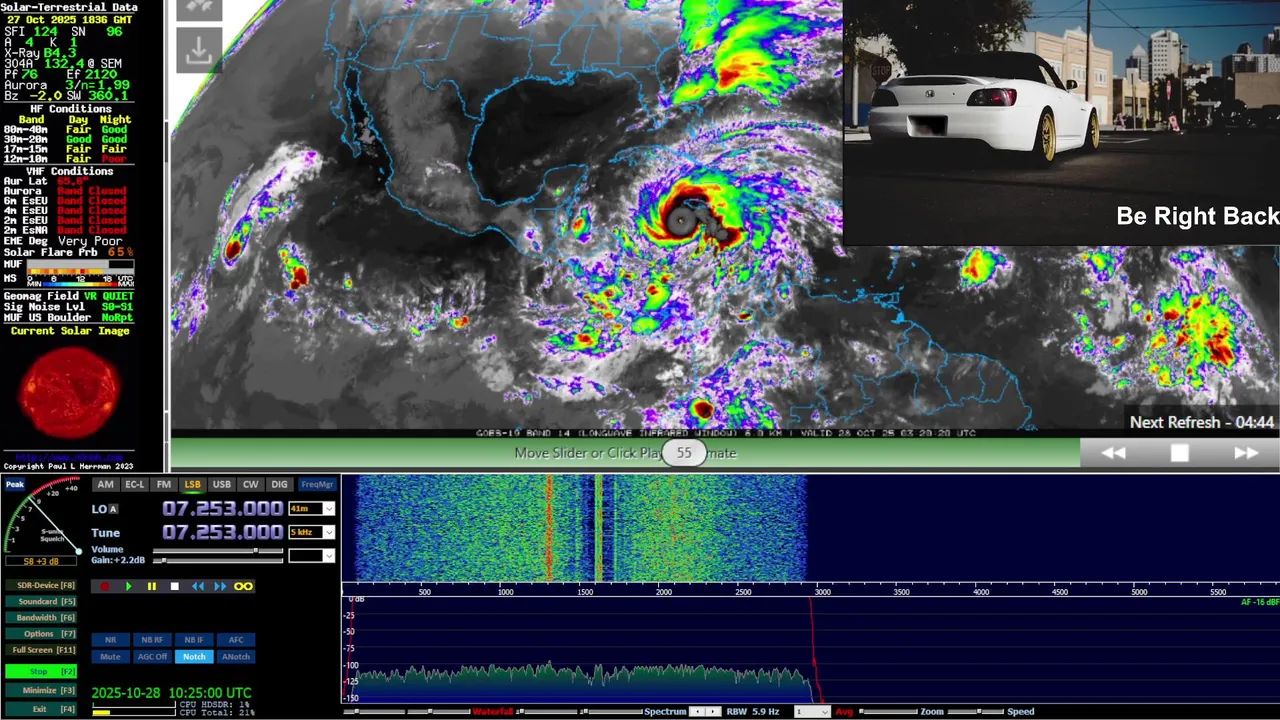Stop the satellite animation

[1180, 453]
